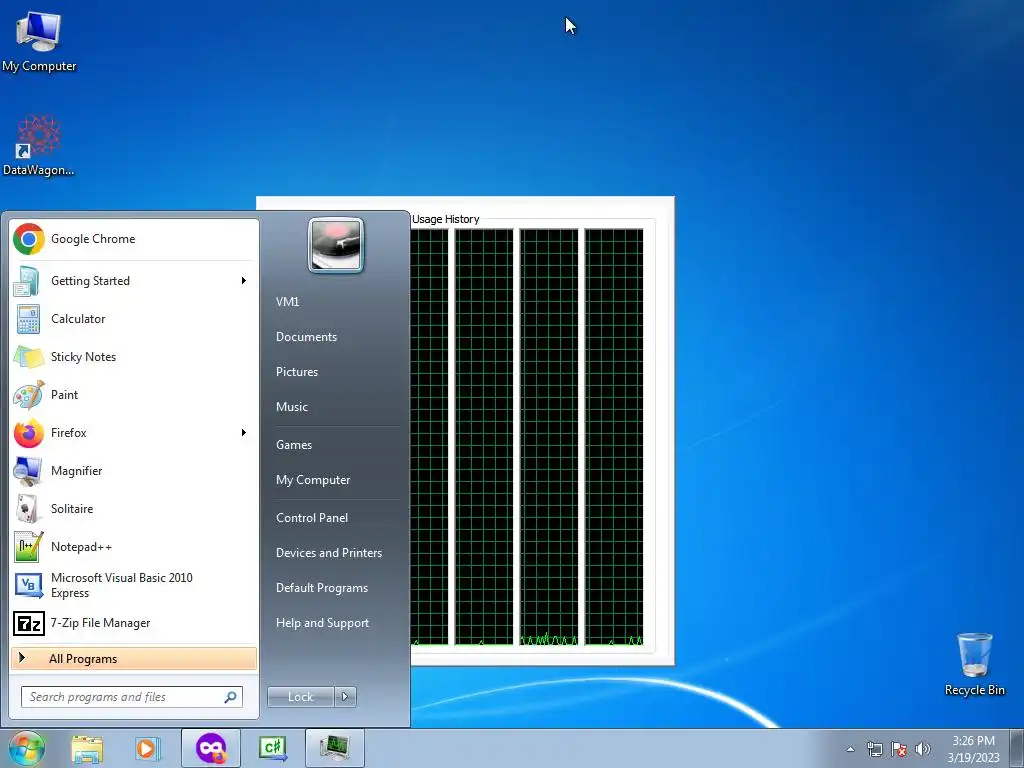This screenshot has height=768, width=1024.
Task: Click the Lock button
Action: pyautogui.click(x=301, y=697)
